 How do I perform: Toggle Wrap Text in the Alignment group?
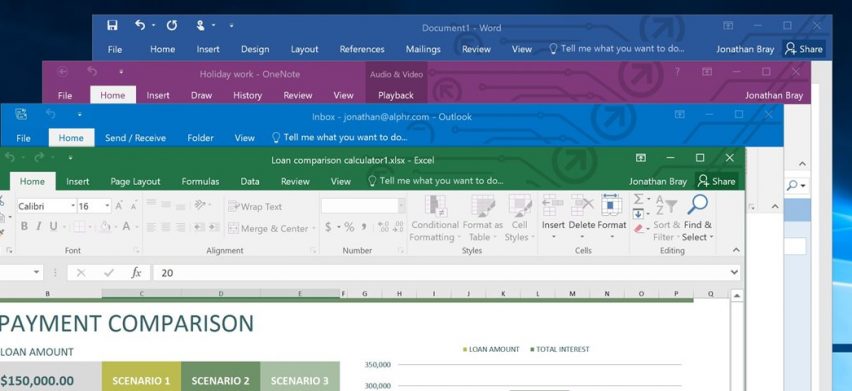255,206
